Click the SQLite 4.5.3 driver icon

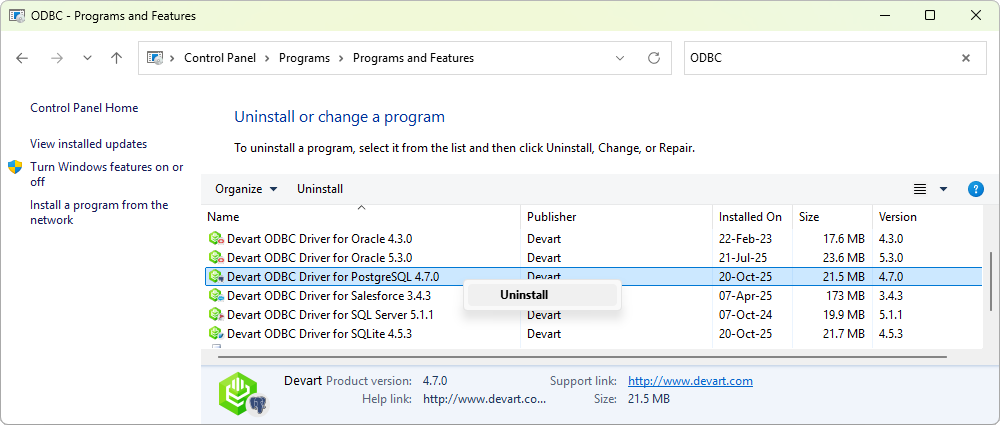tap(217, 334)
